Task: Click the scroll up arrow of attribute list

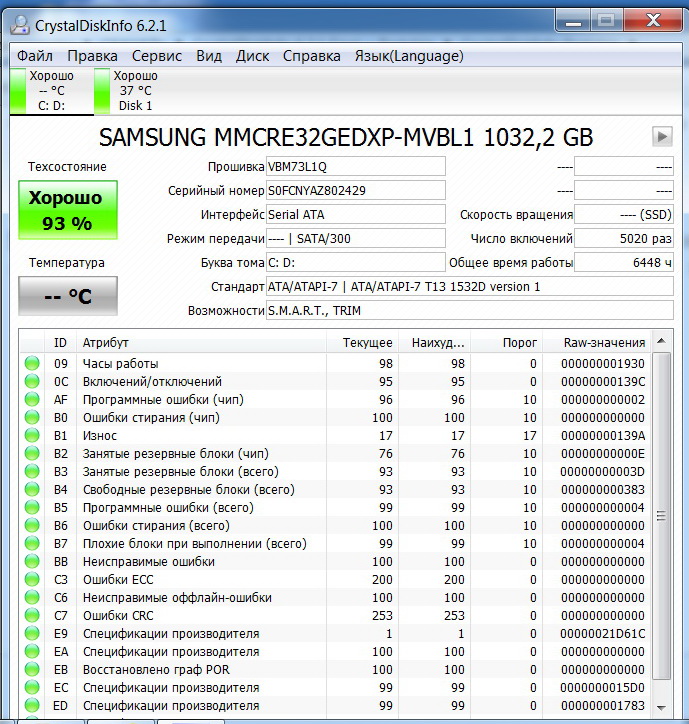Action: (661, 343)
